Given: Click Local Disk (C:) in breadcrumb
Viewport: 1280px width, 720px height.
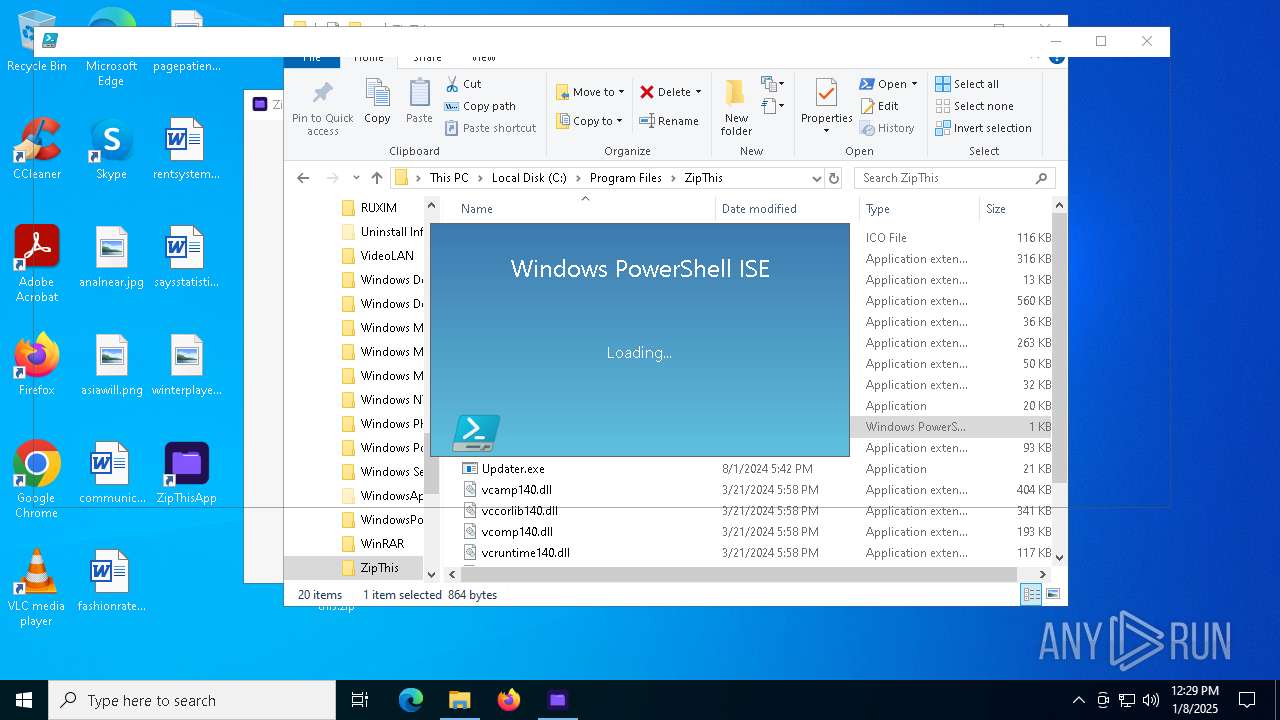Looking at the screenshot, I should [x=529, y=178].
